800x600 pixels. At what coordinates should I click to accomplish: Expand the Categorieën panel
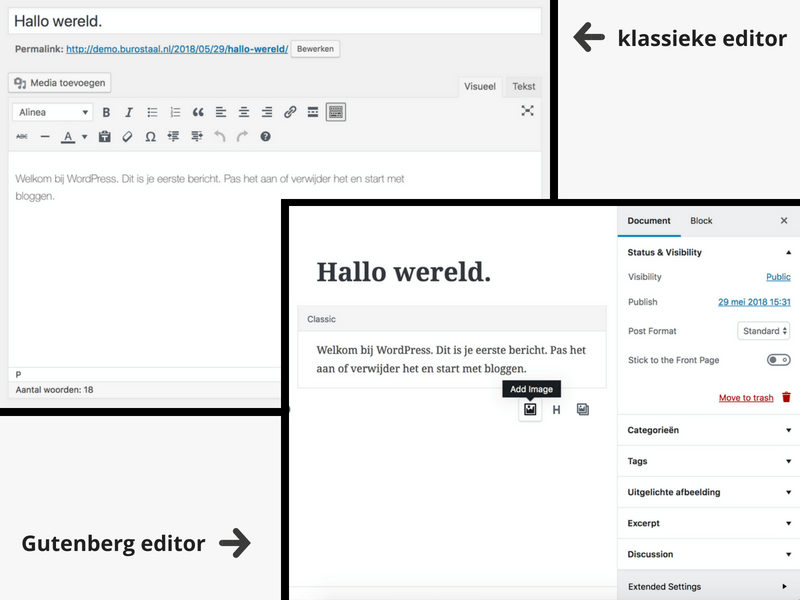coord(709,430)
